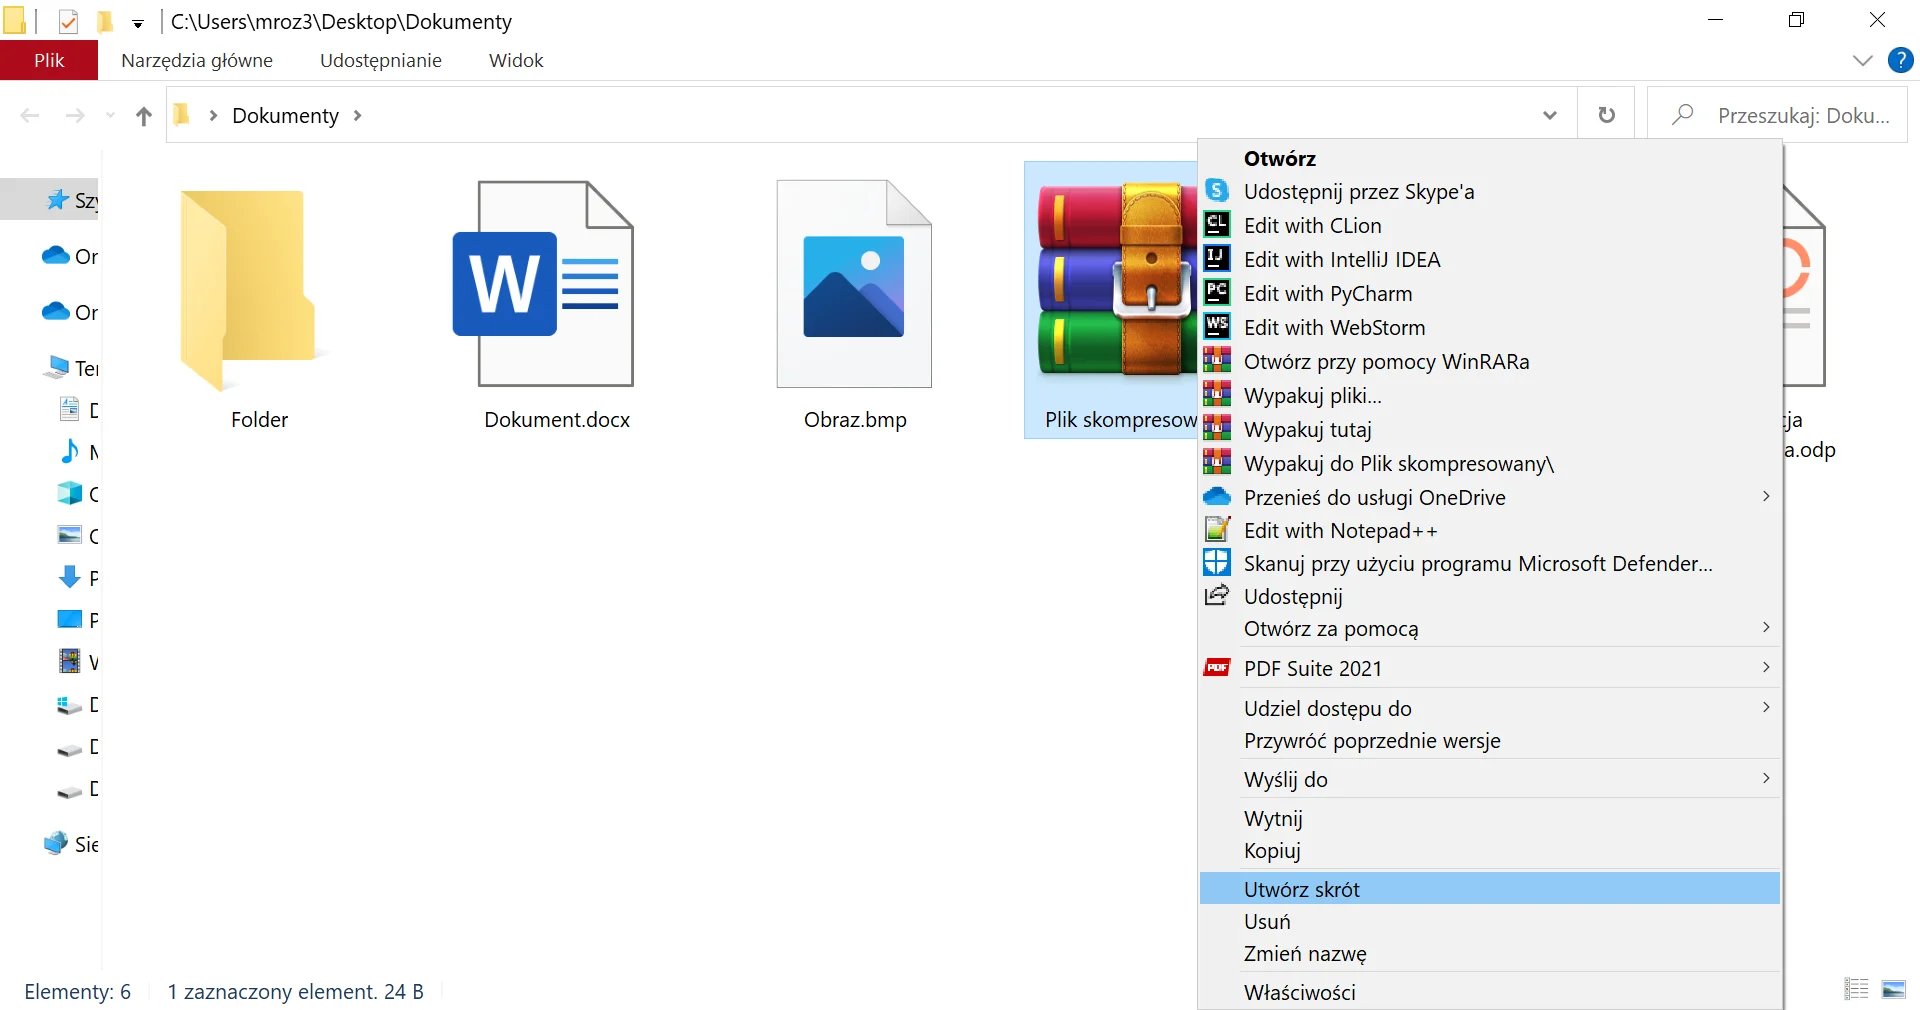Open recent locations dropdown arrow

[110, 116]
